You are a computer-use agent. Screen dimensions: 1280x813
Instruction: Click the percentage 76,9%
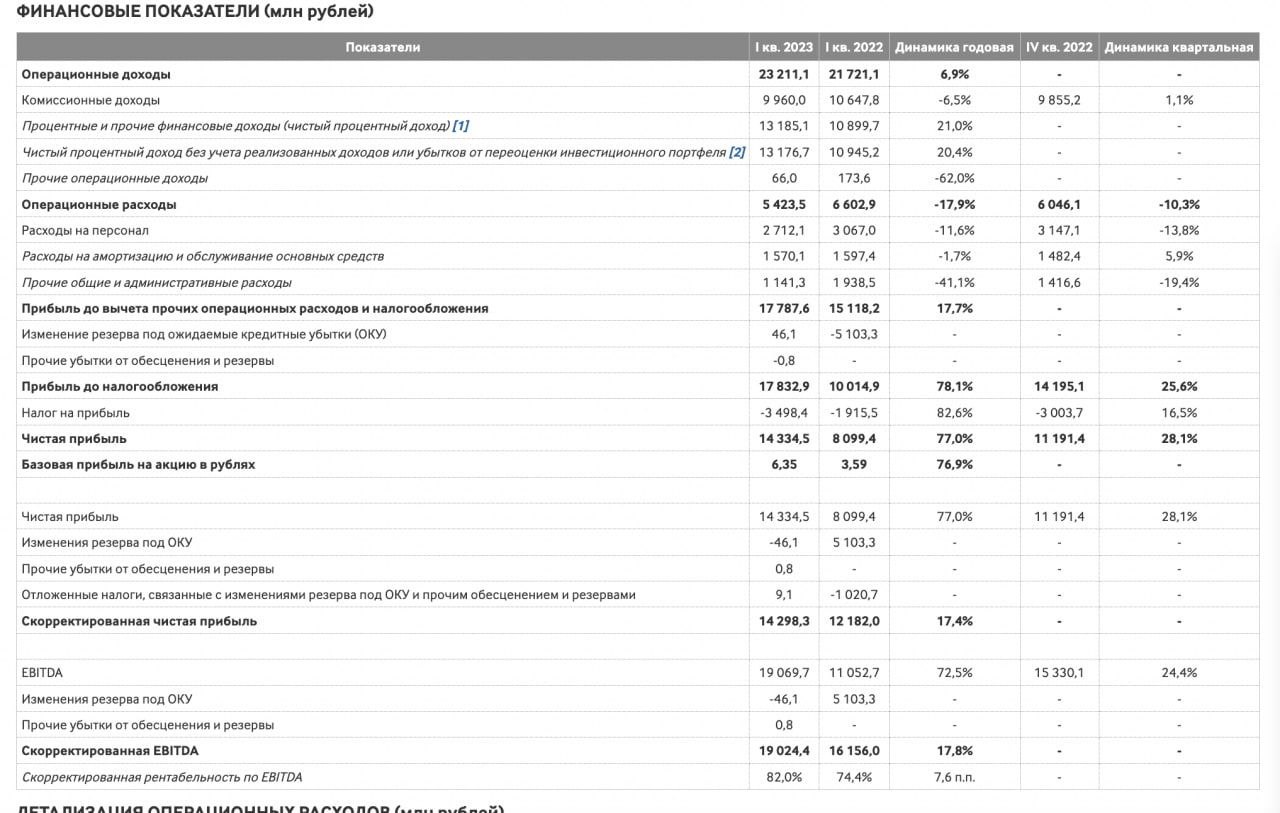[x=956, y=464]
